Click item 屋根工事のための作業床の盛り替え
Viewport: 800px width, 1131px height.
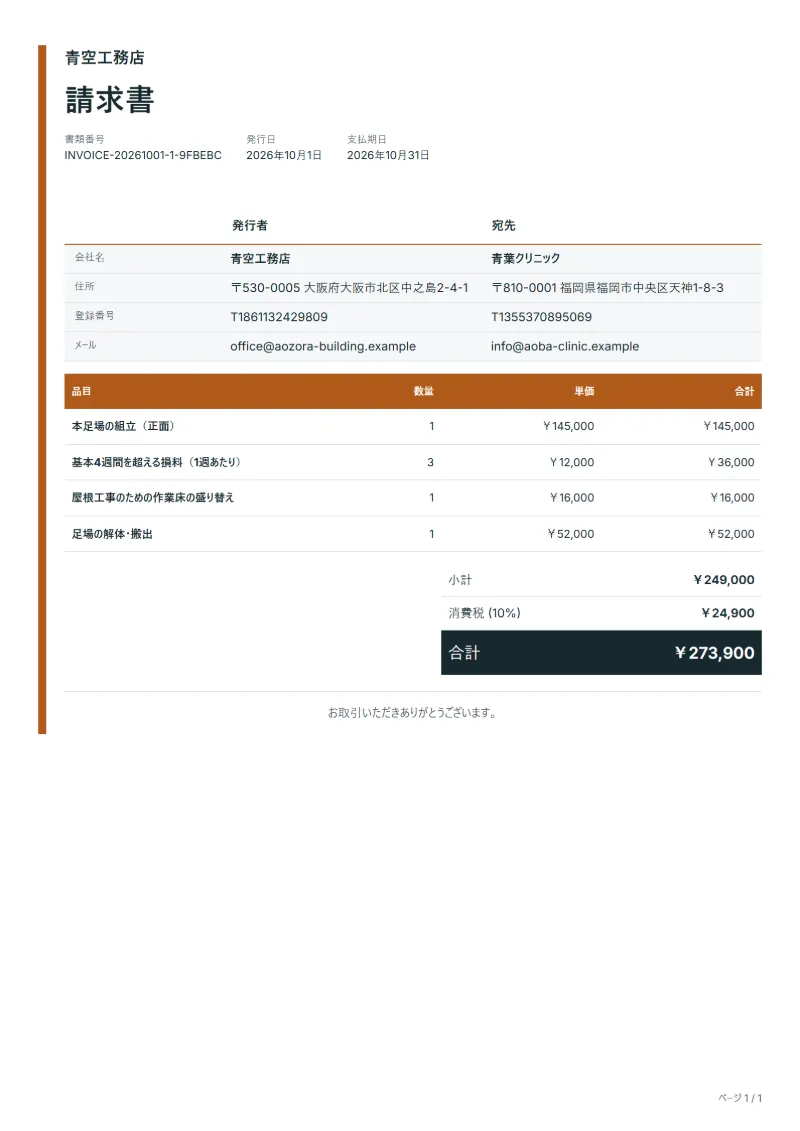[x=153, y=498]
